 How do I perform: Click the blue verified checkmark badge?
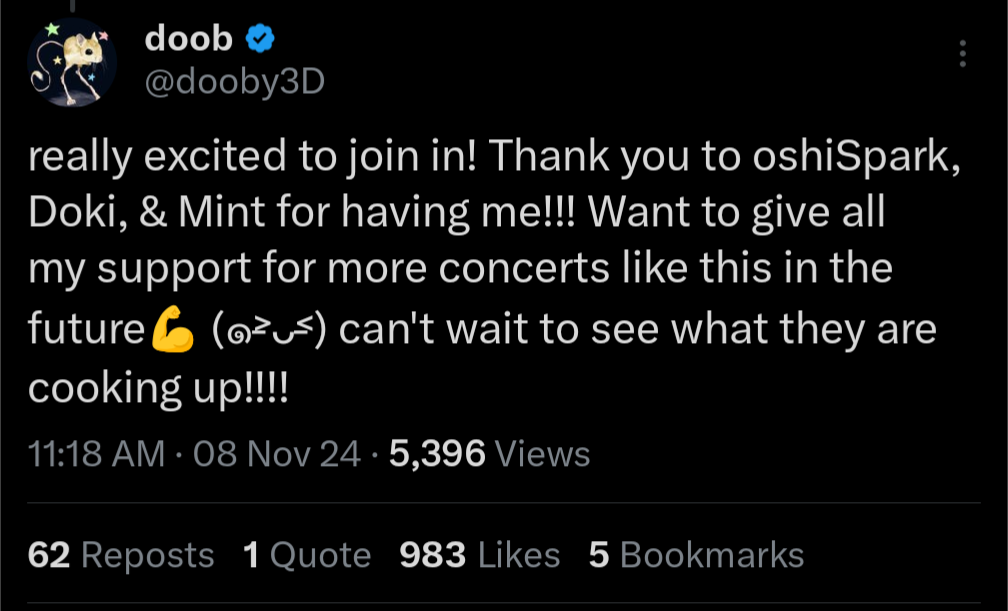coord(262,40)
